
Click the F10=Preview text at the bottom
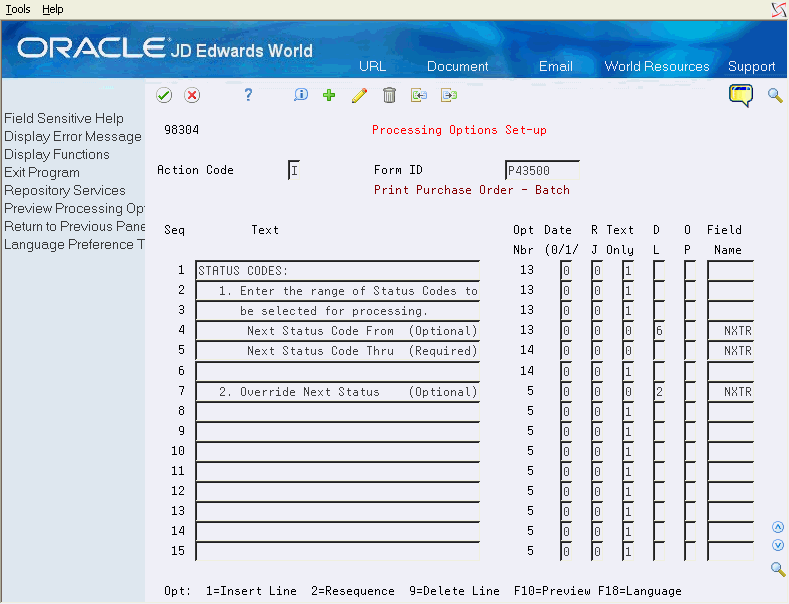[x=552, y=591]
